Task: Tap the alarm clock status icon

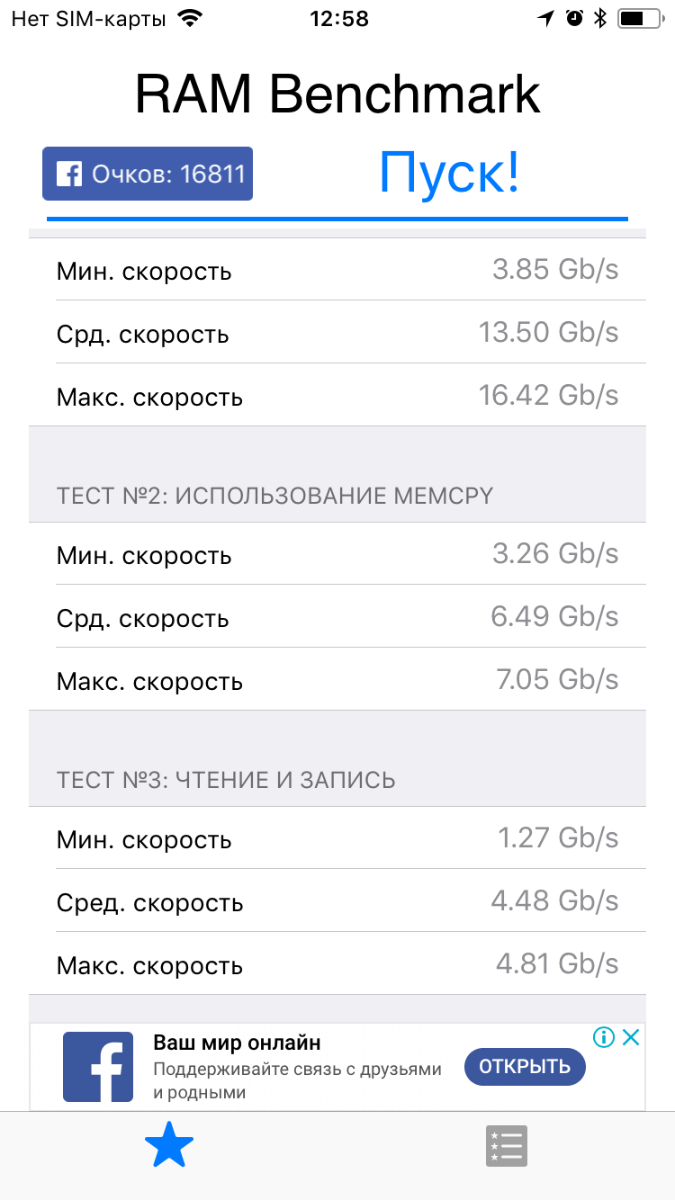Action: [x=574, y=18]
